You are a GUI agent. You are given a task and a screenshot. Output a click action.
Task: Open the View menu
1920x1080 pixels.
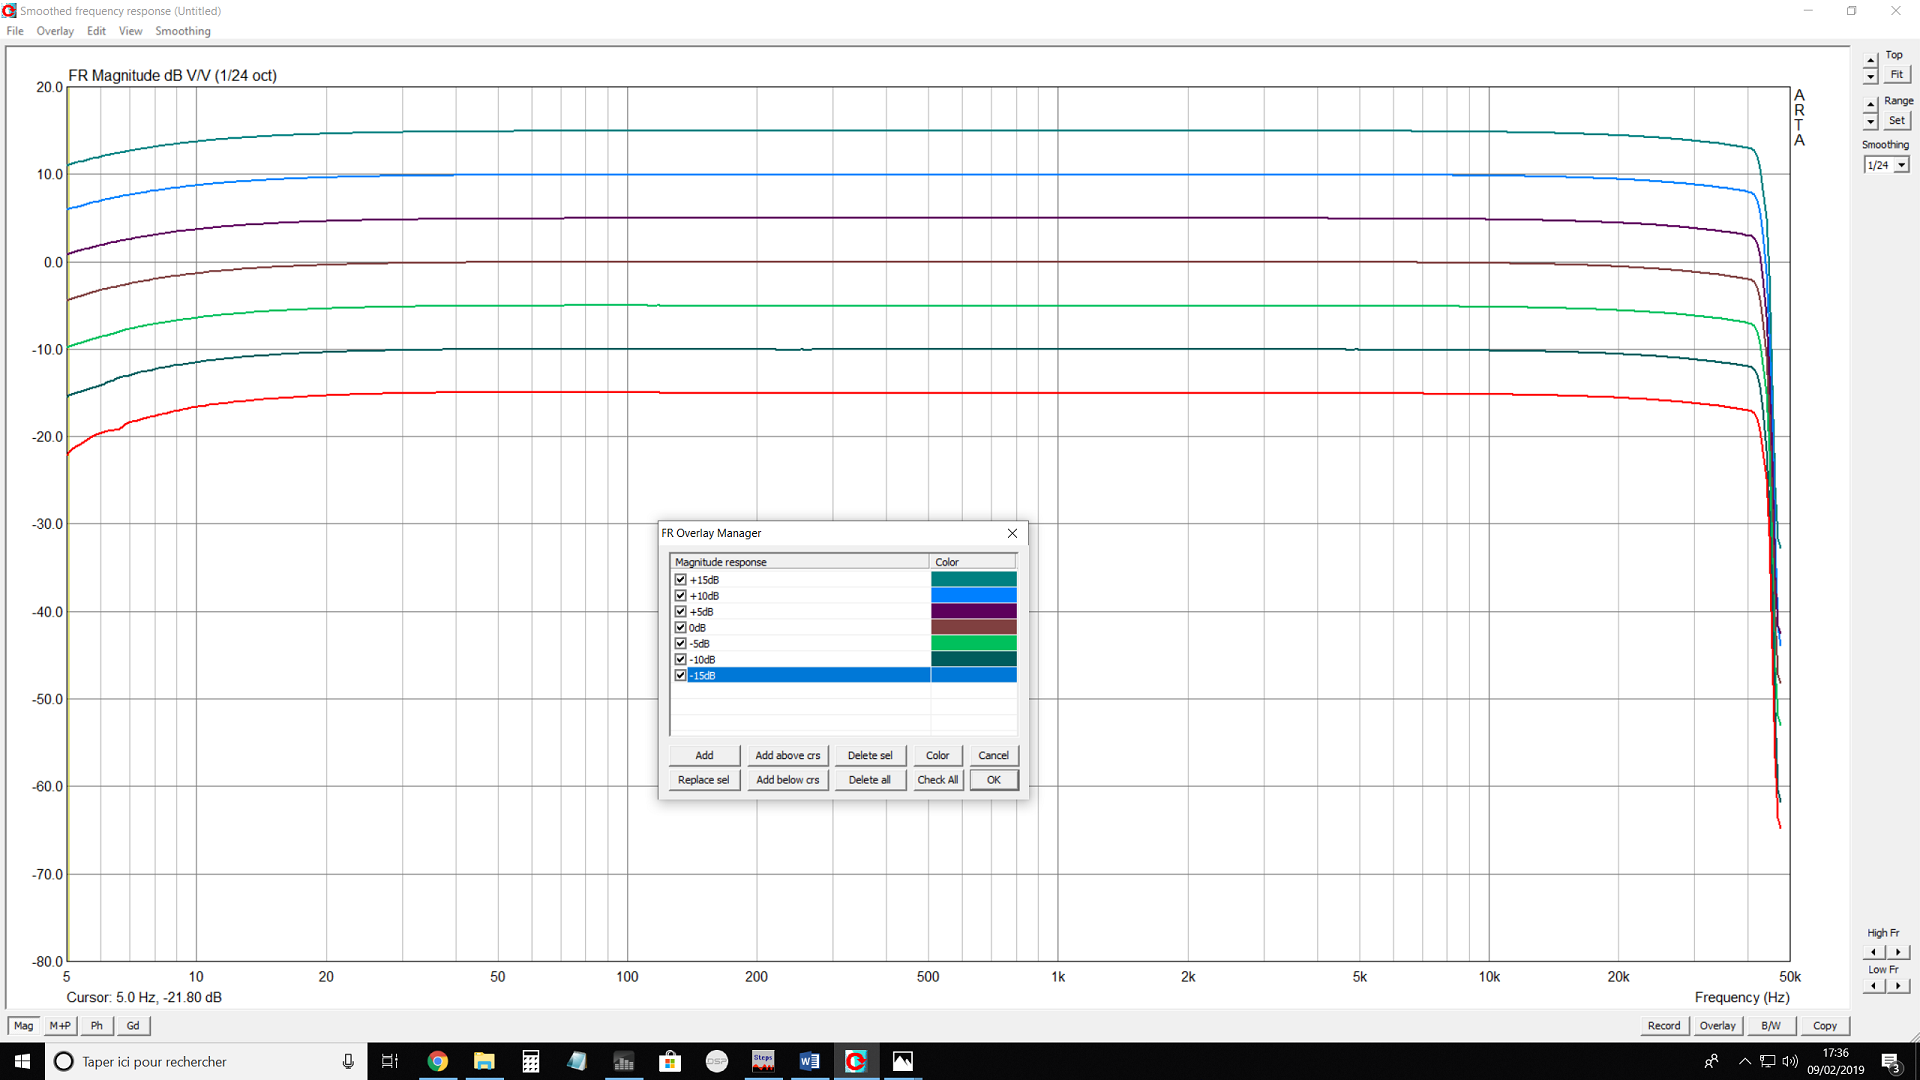(130, 31)
